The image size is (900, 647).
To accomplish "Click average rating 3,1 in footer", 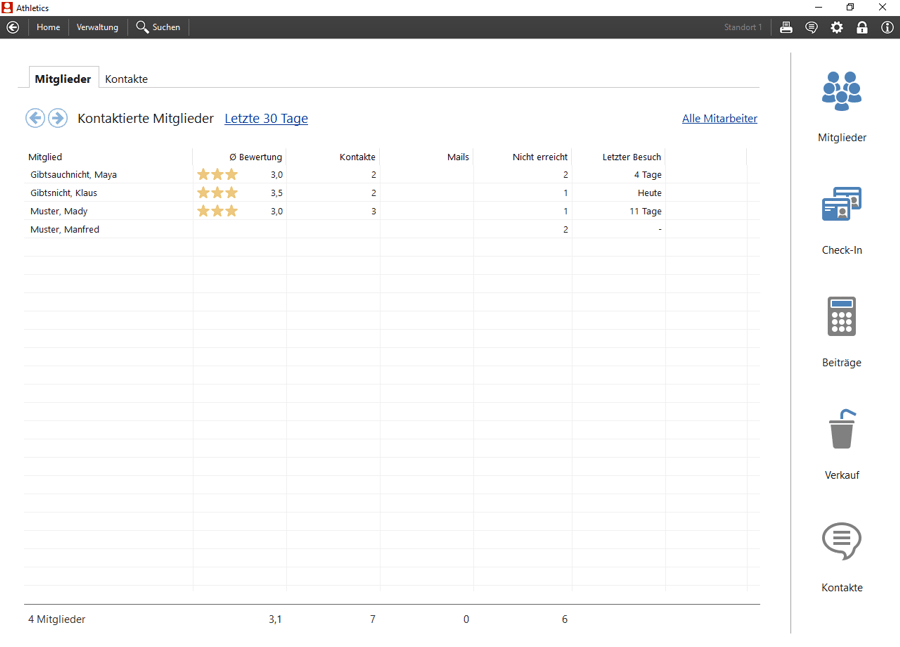I will click(x=275, y=619).
